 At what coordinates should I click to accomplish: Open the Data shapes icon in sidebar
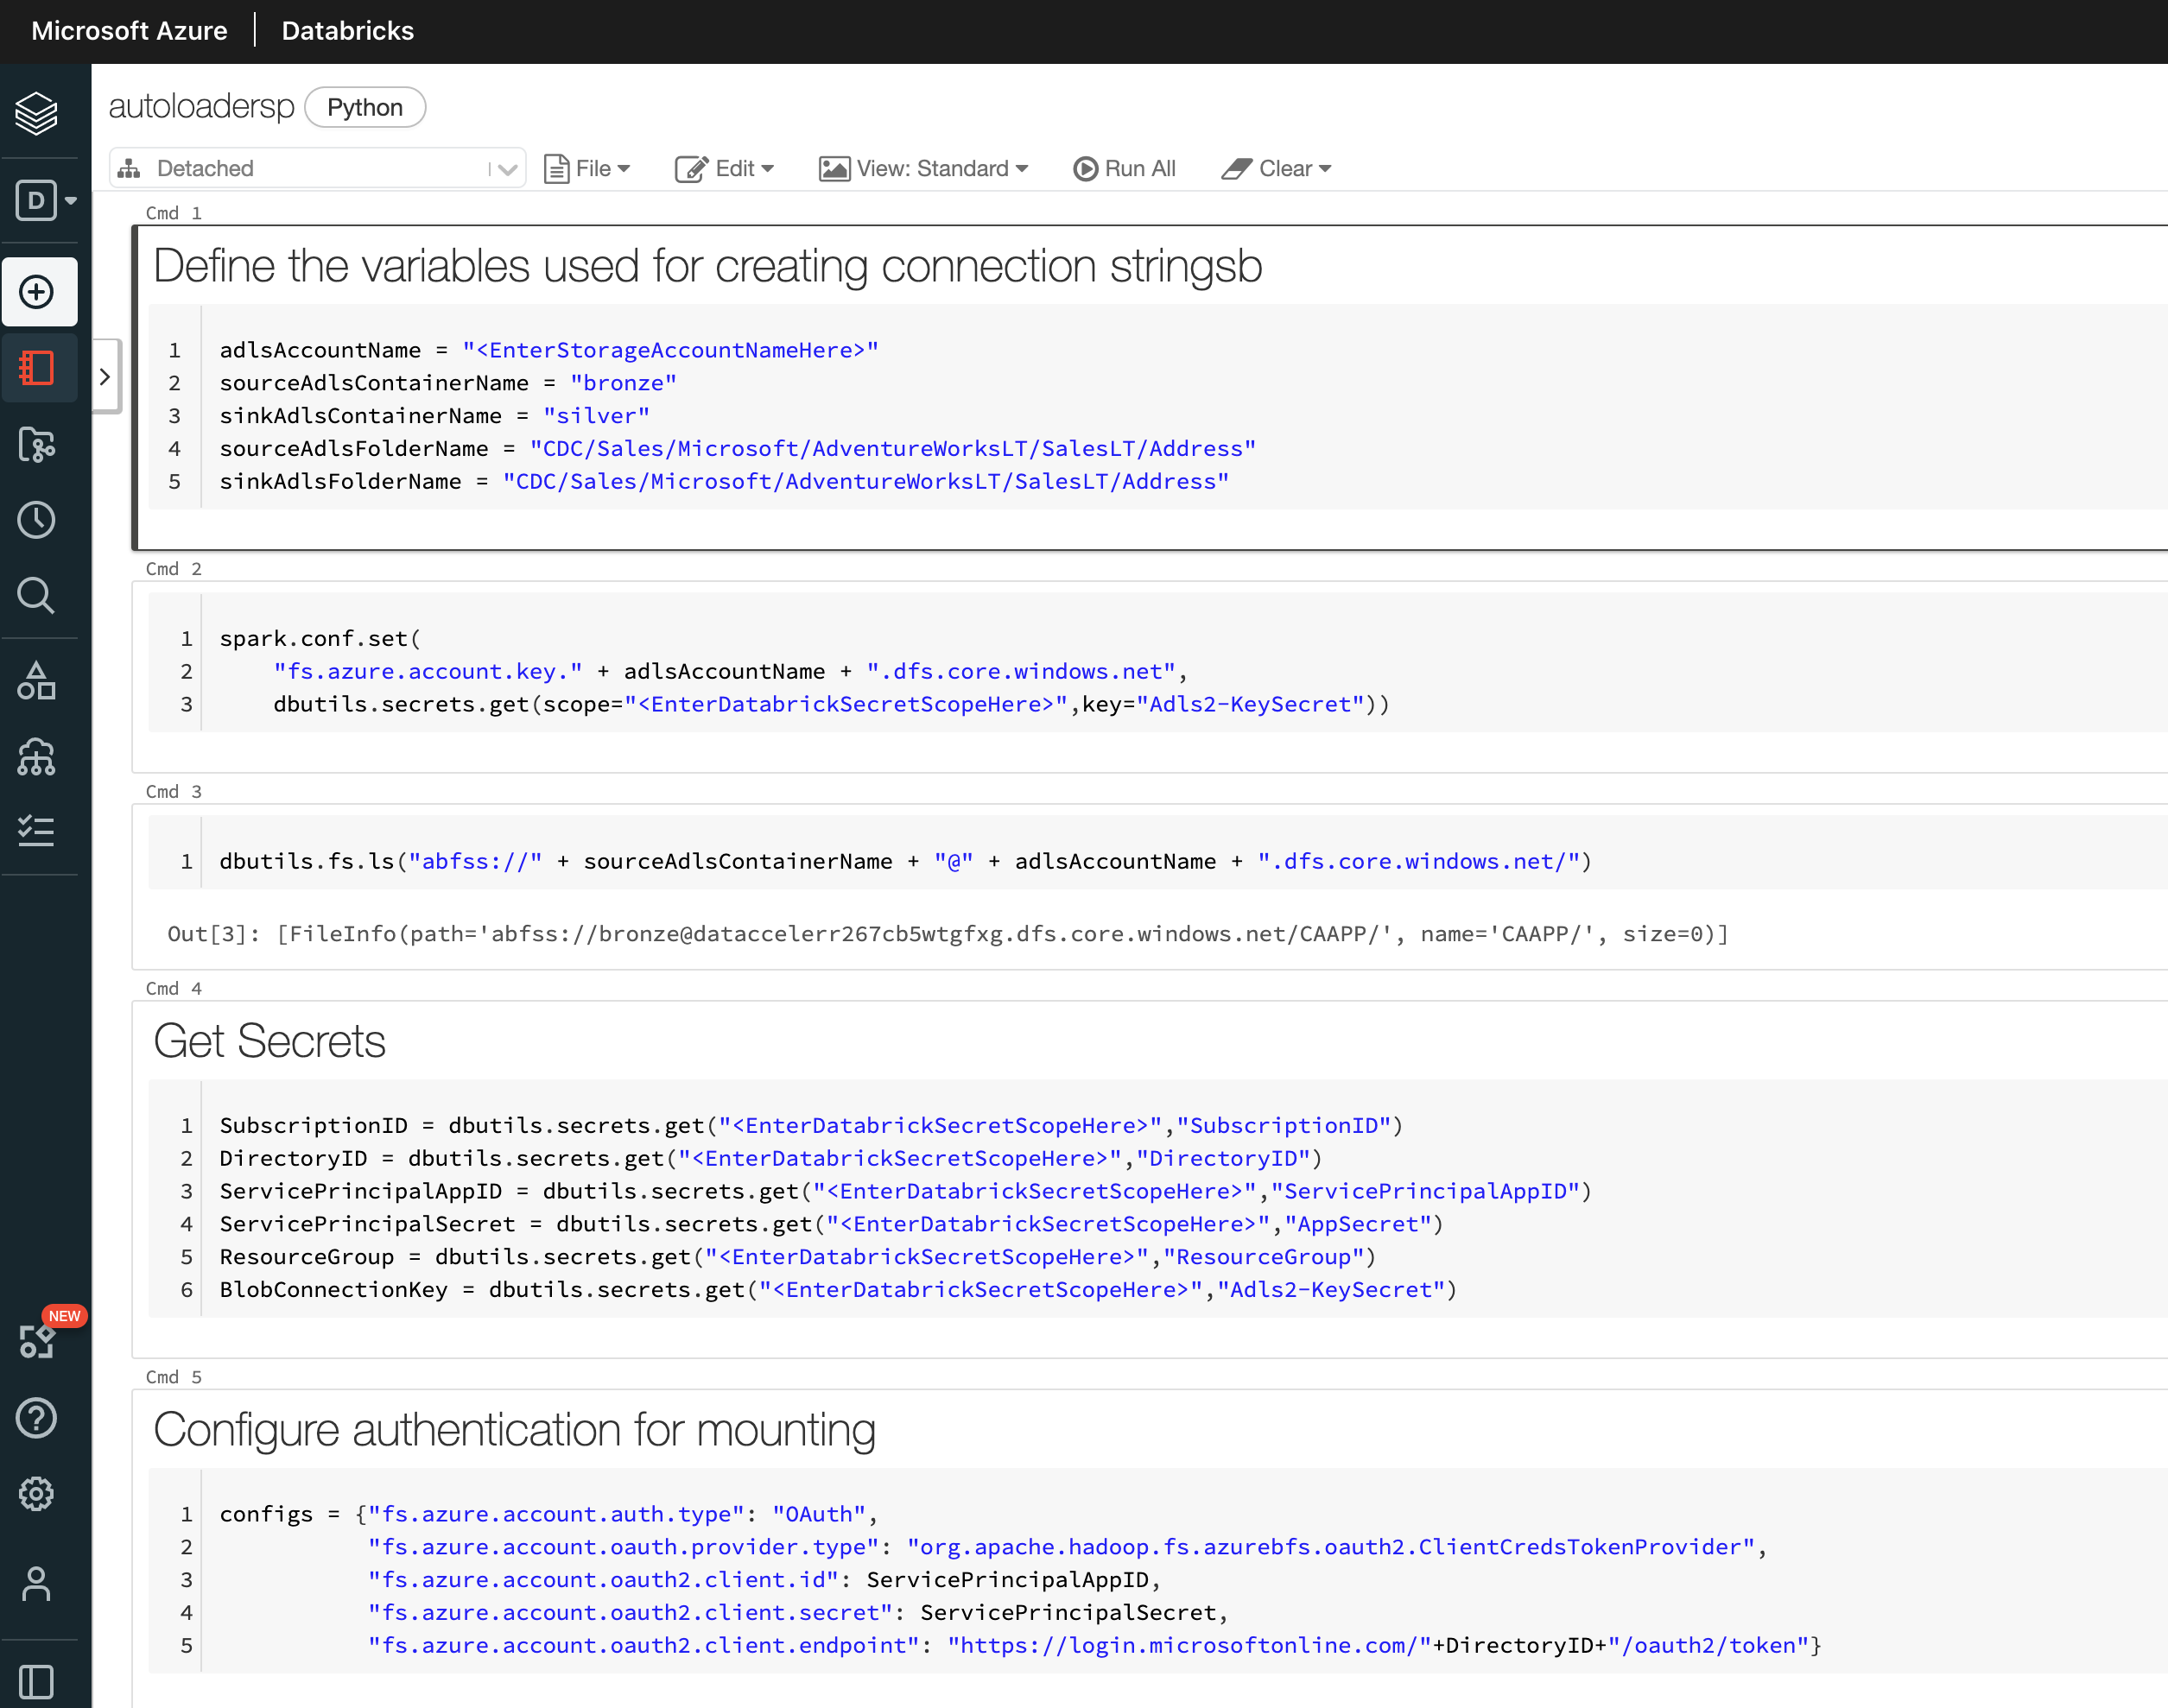click(x=38, y=681)
